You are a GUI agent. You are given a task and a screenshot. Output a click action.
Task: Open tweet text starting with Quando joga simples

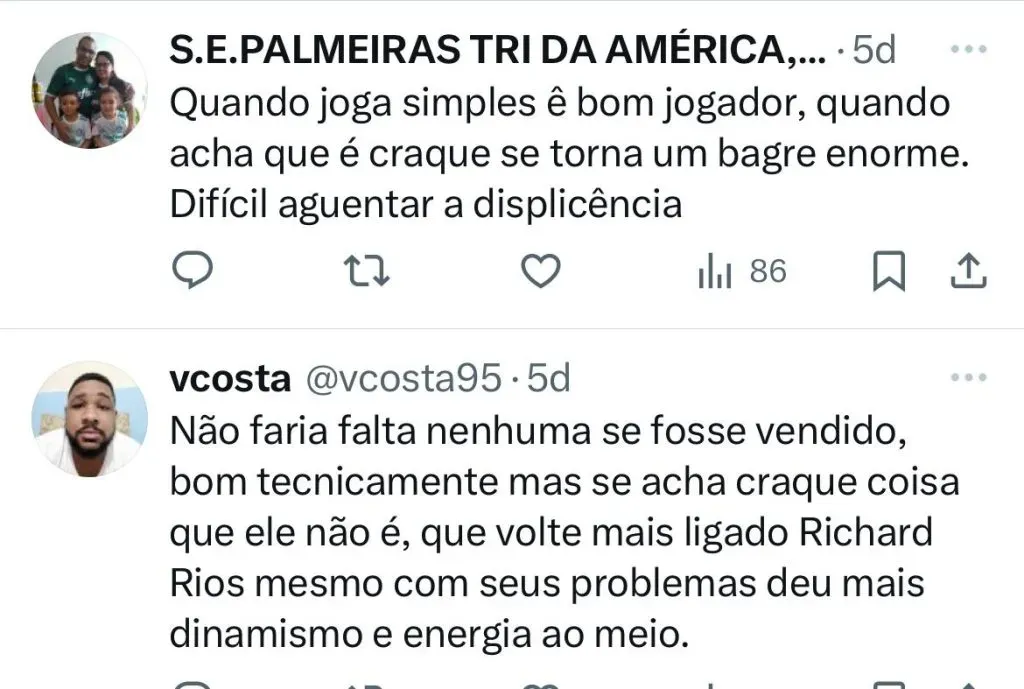[x=569, y=154]
